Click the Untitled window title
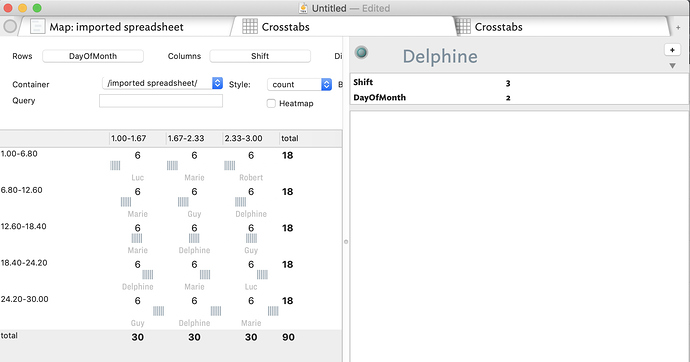 tap(329, 8)
